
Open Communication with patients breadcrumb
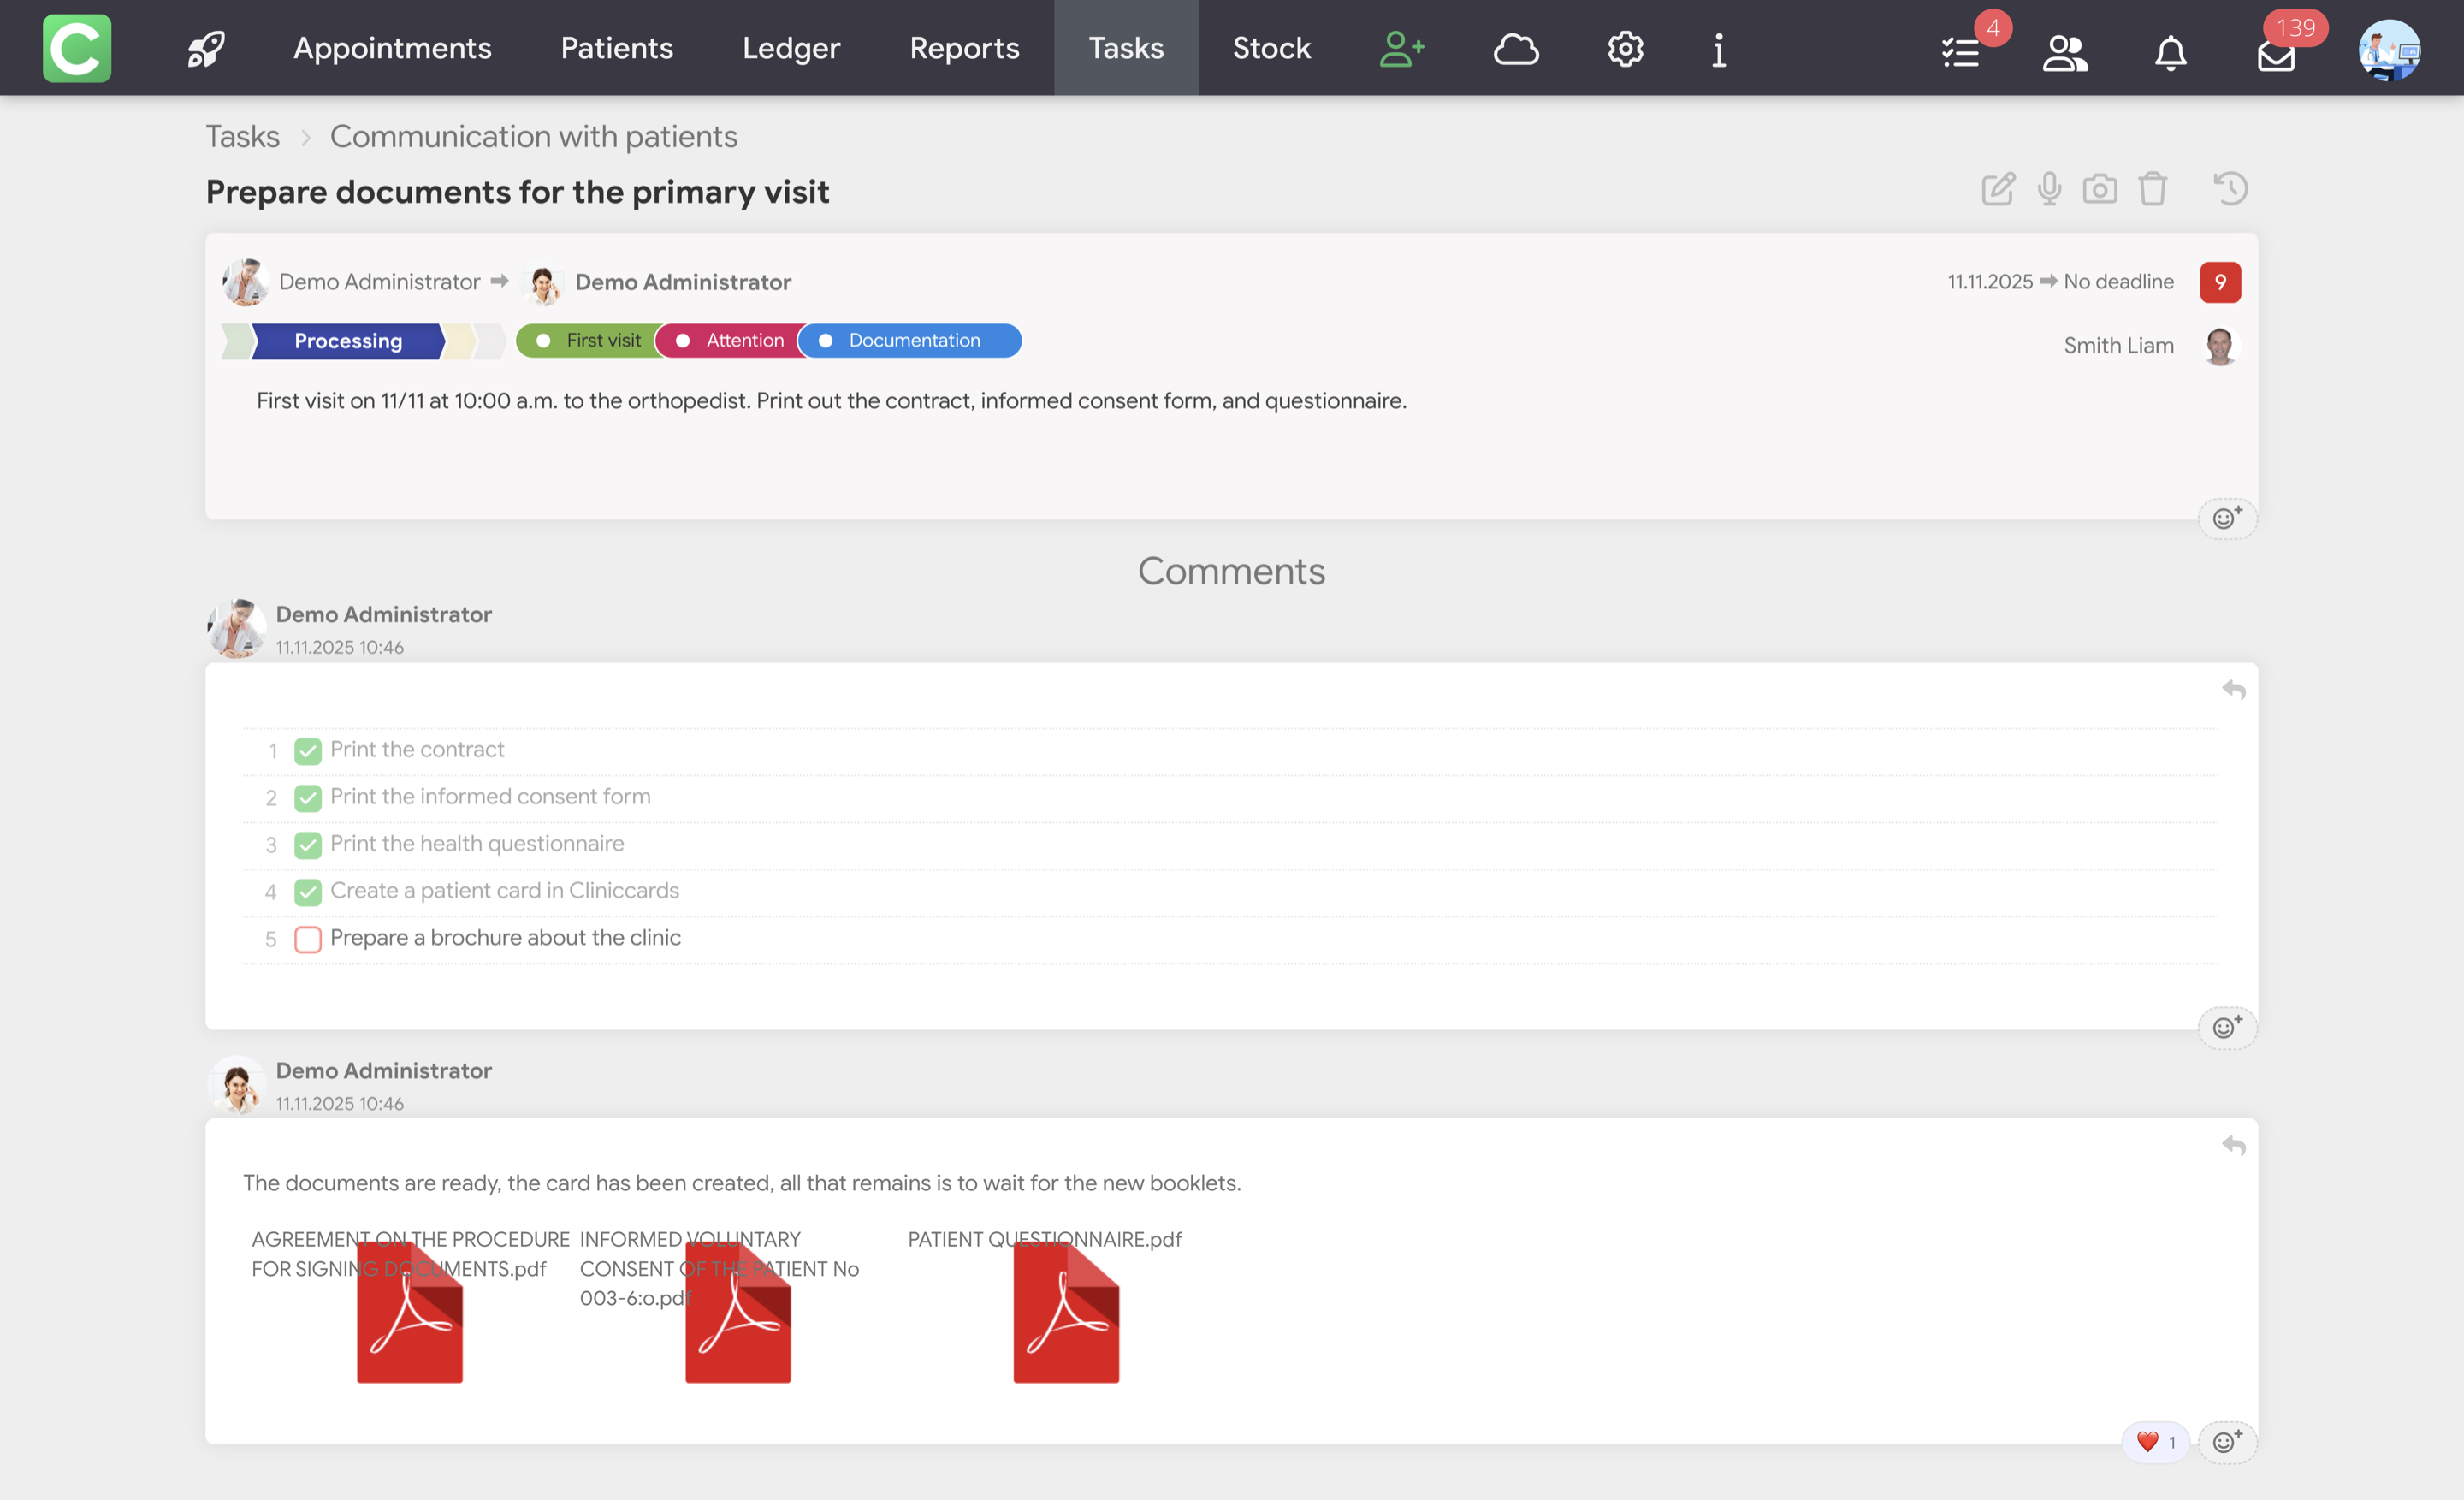pos(533,137)
